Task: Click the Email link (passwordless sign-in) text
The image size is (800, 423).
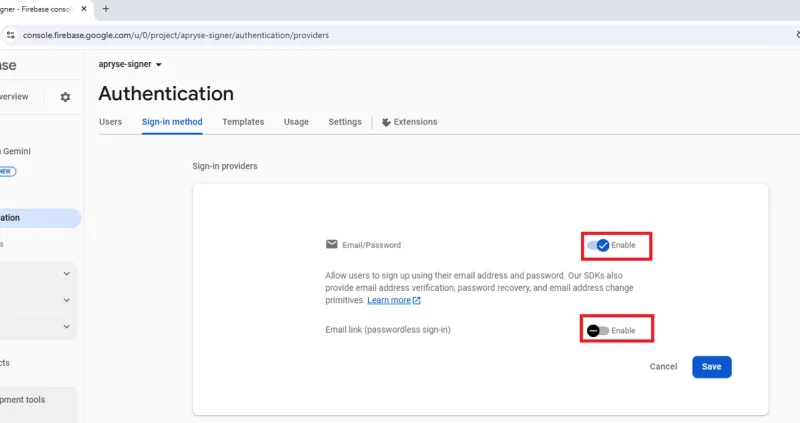Action: (x=388, y=330)
